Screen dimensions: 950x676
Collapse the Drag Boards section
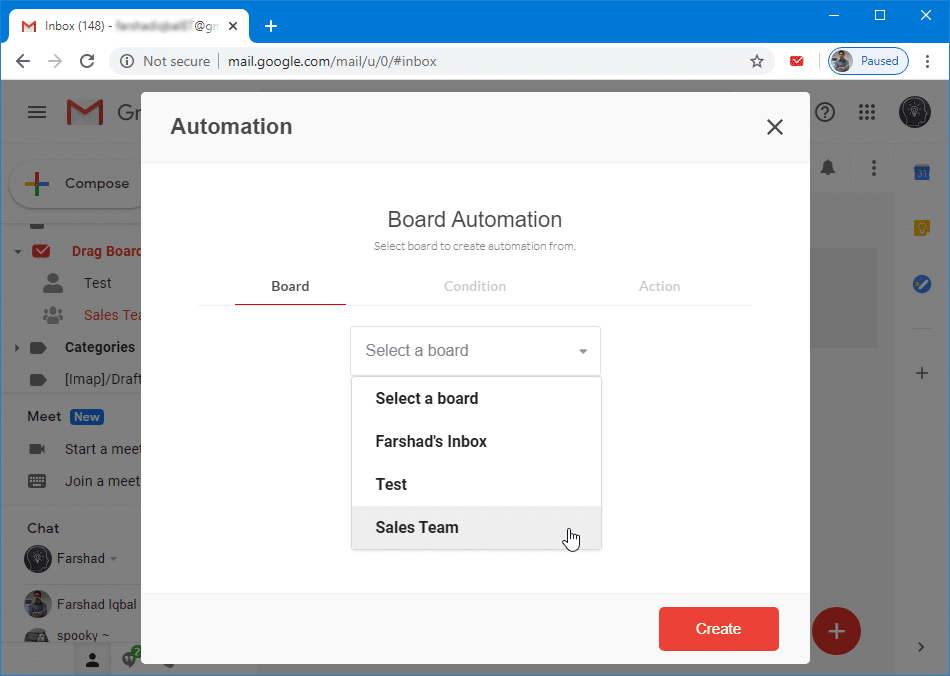click(17, 252)
